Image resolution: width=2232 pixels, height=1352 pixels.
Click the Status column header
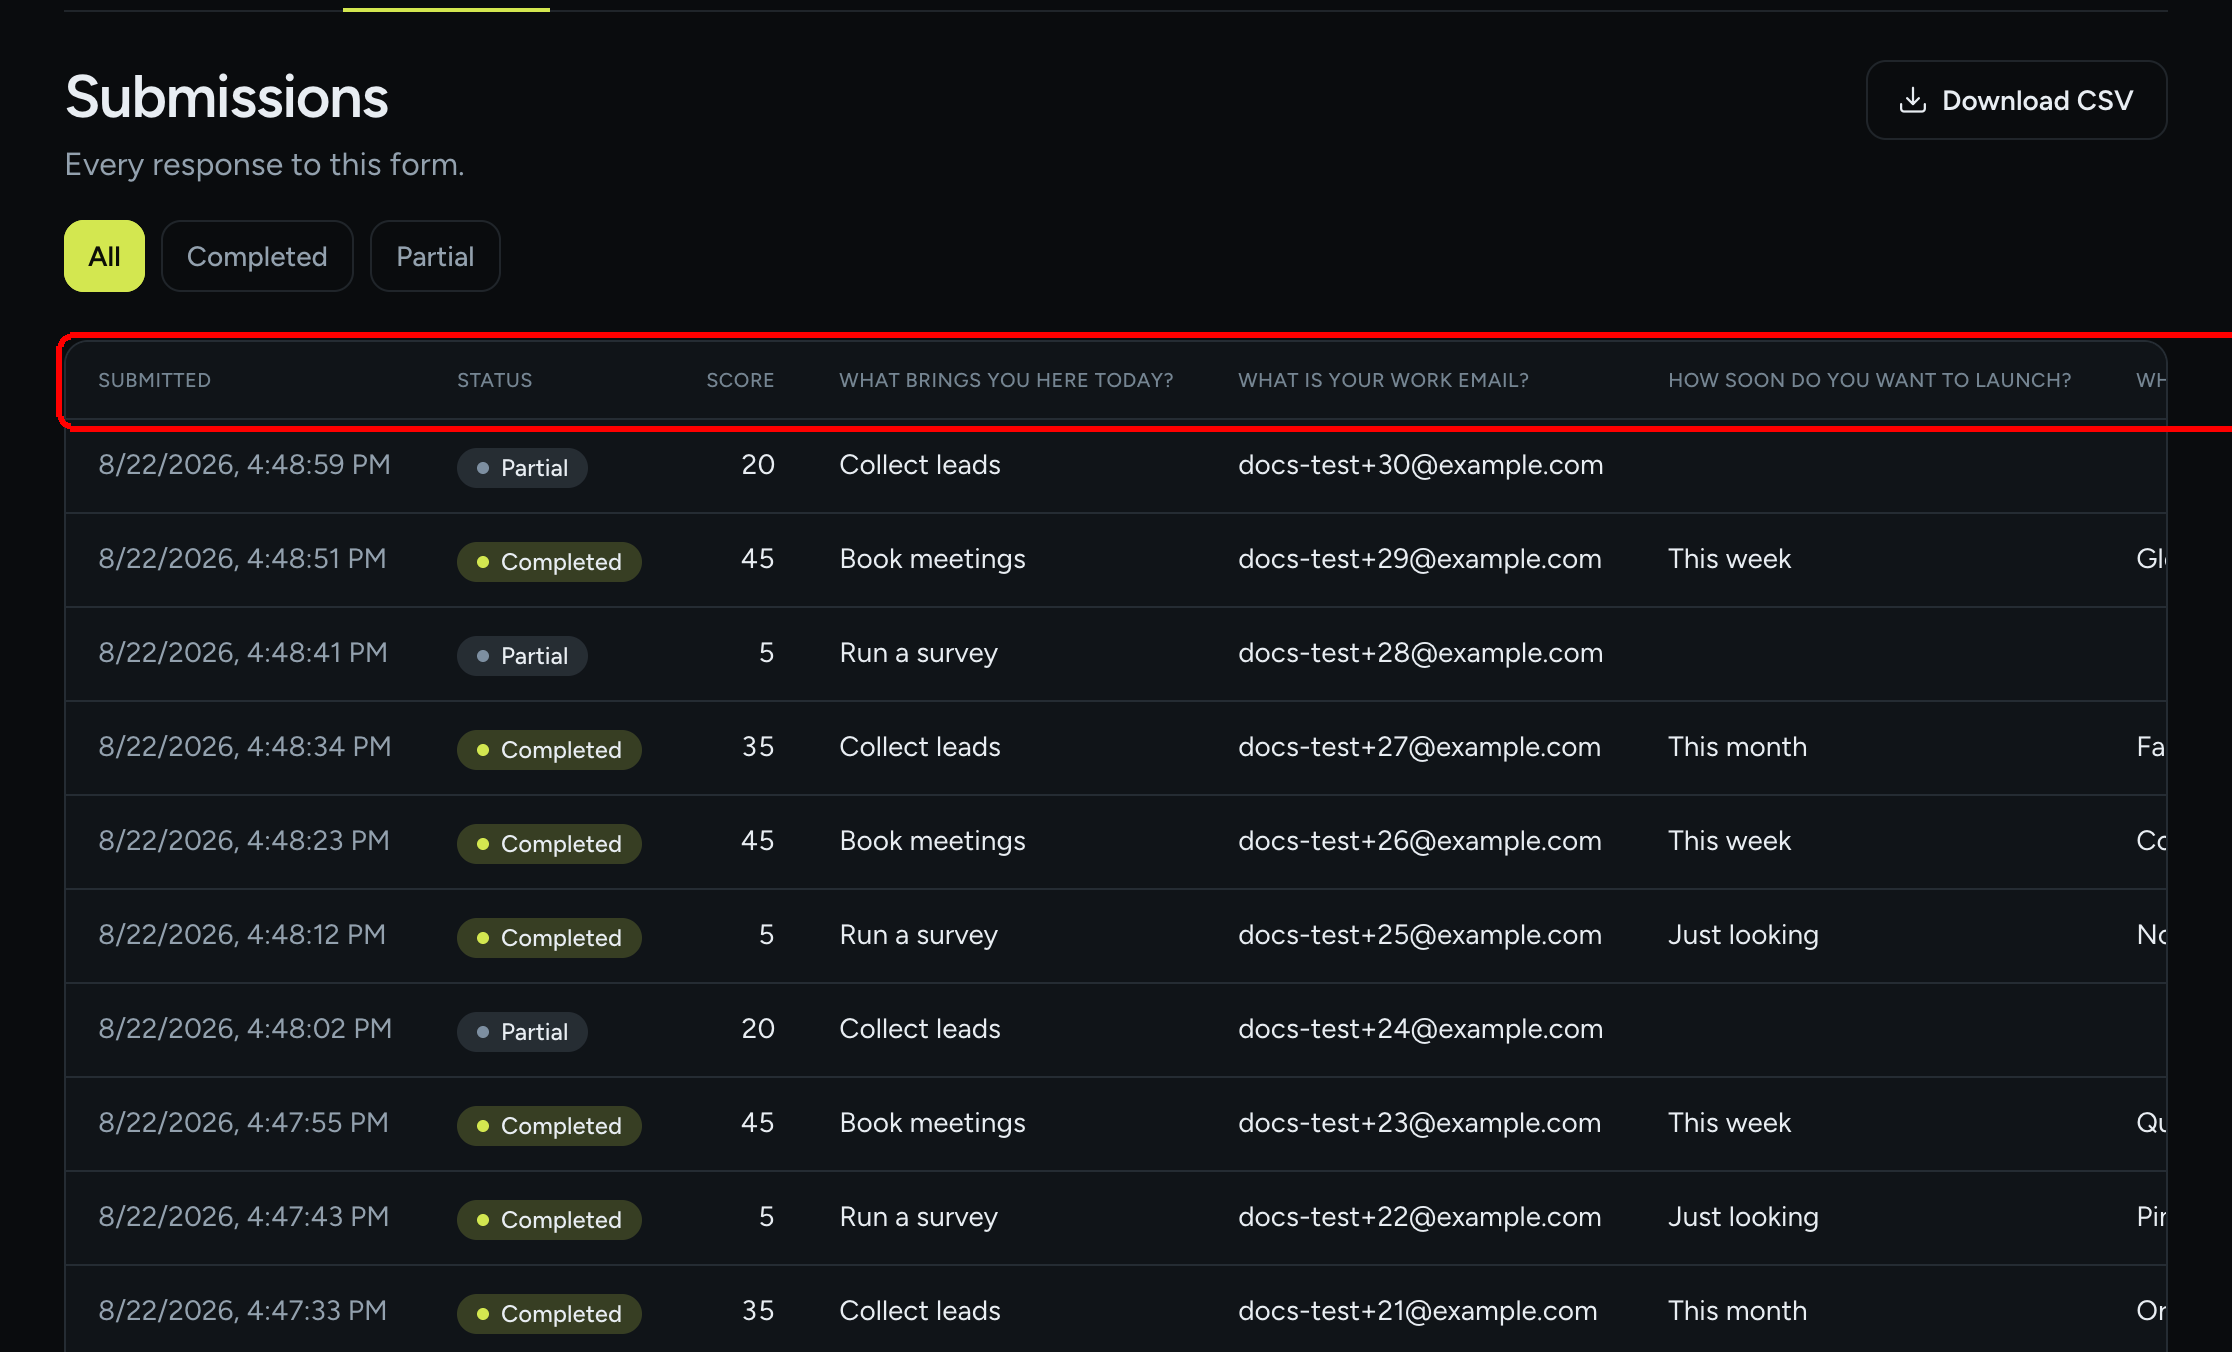click(495, 380)
